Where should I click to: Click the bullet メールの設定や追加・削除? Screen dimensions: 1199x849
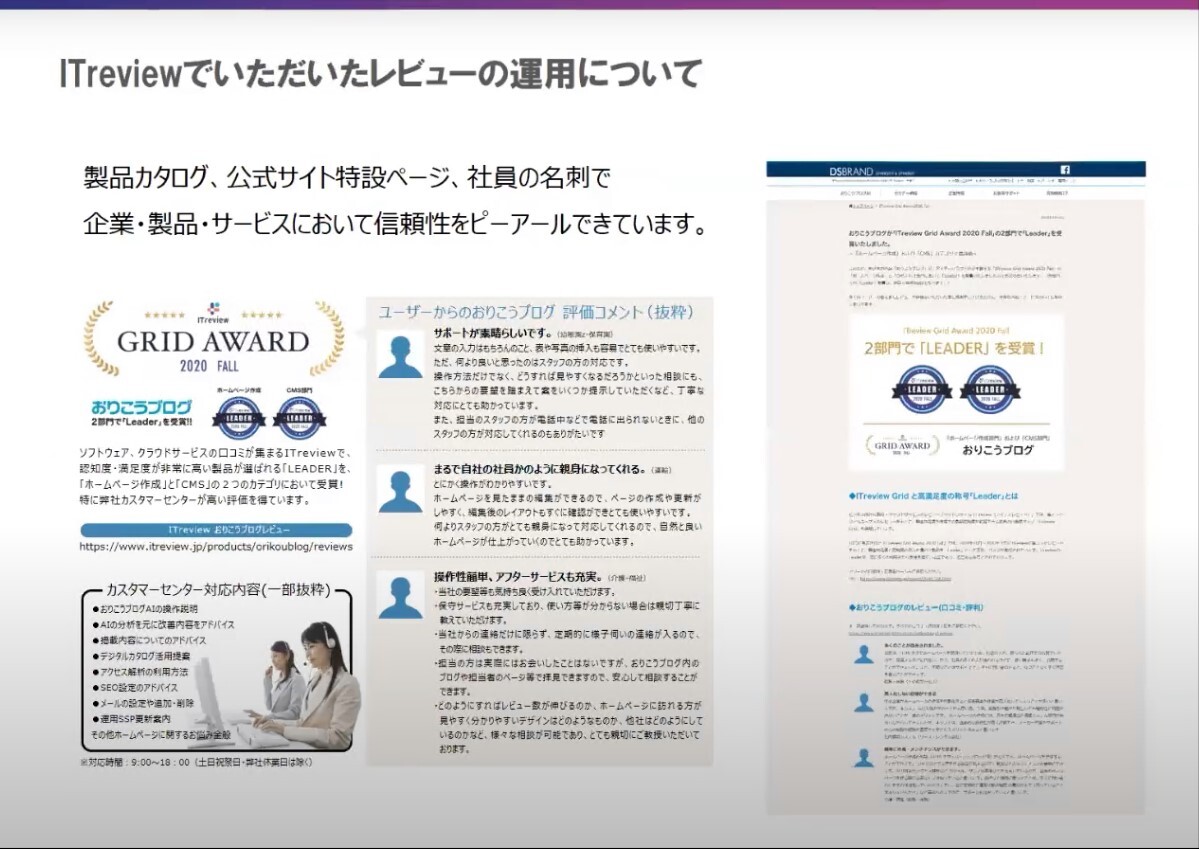[143, 703]
